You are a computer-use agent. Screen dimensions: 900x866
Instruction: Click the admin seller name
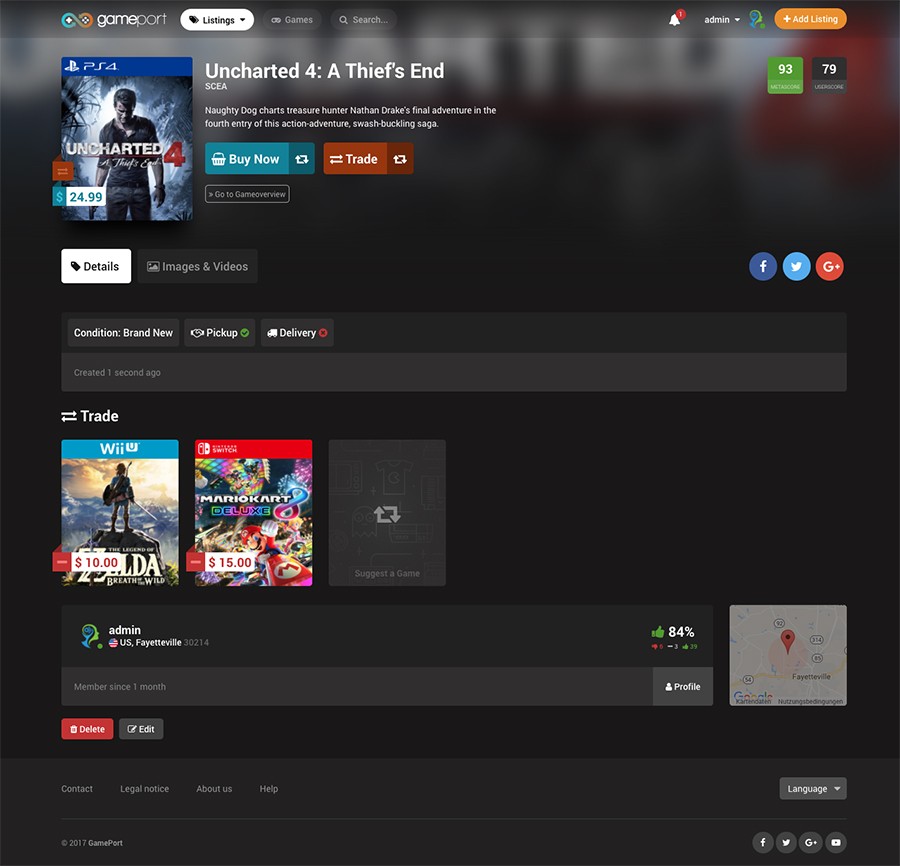125,630
